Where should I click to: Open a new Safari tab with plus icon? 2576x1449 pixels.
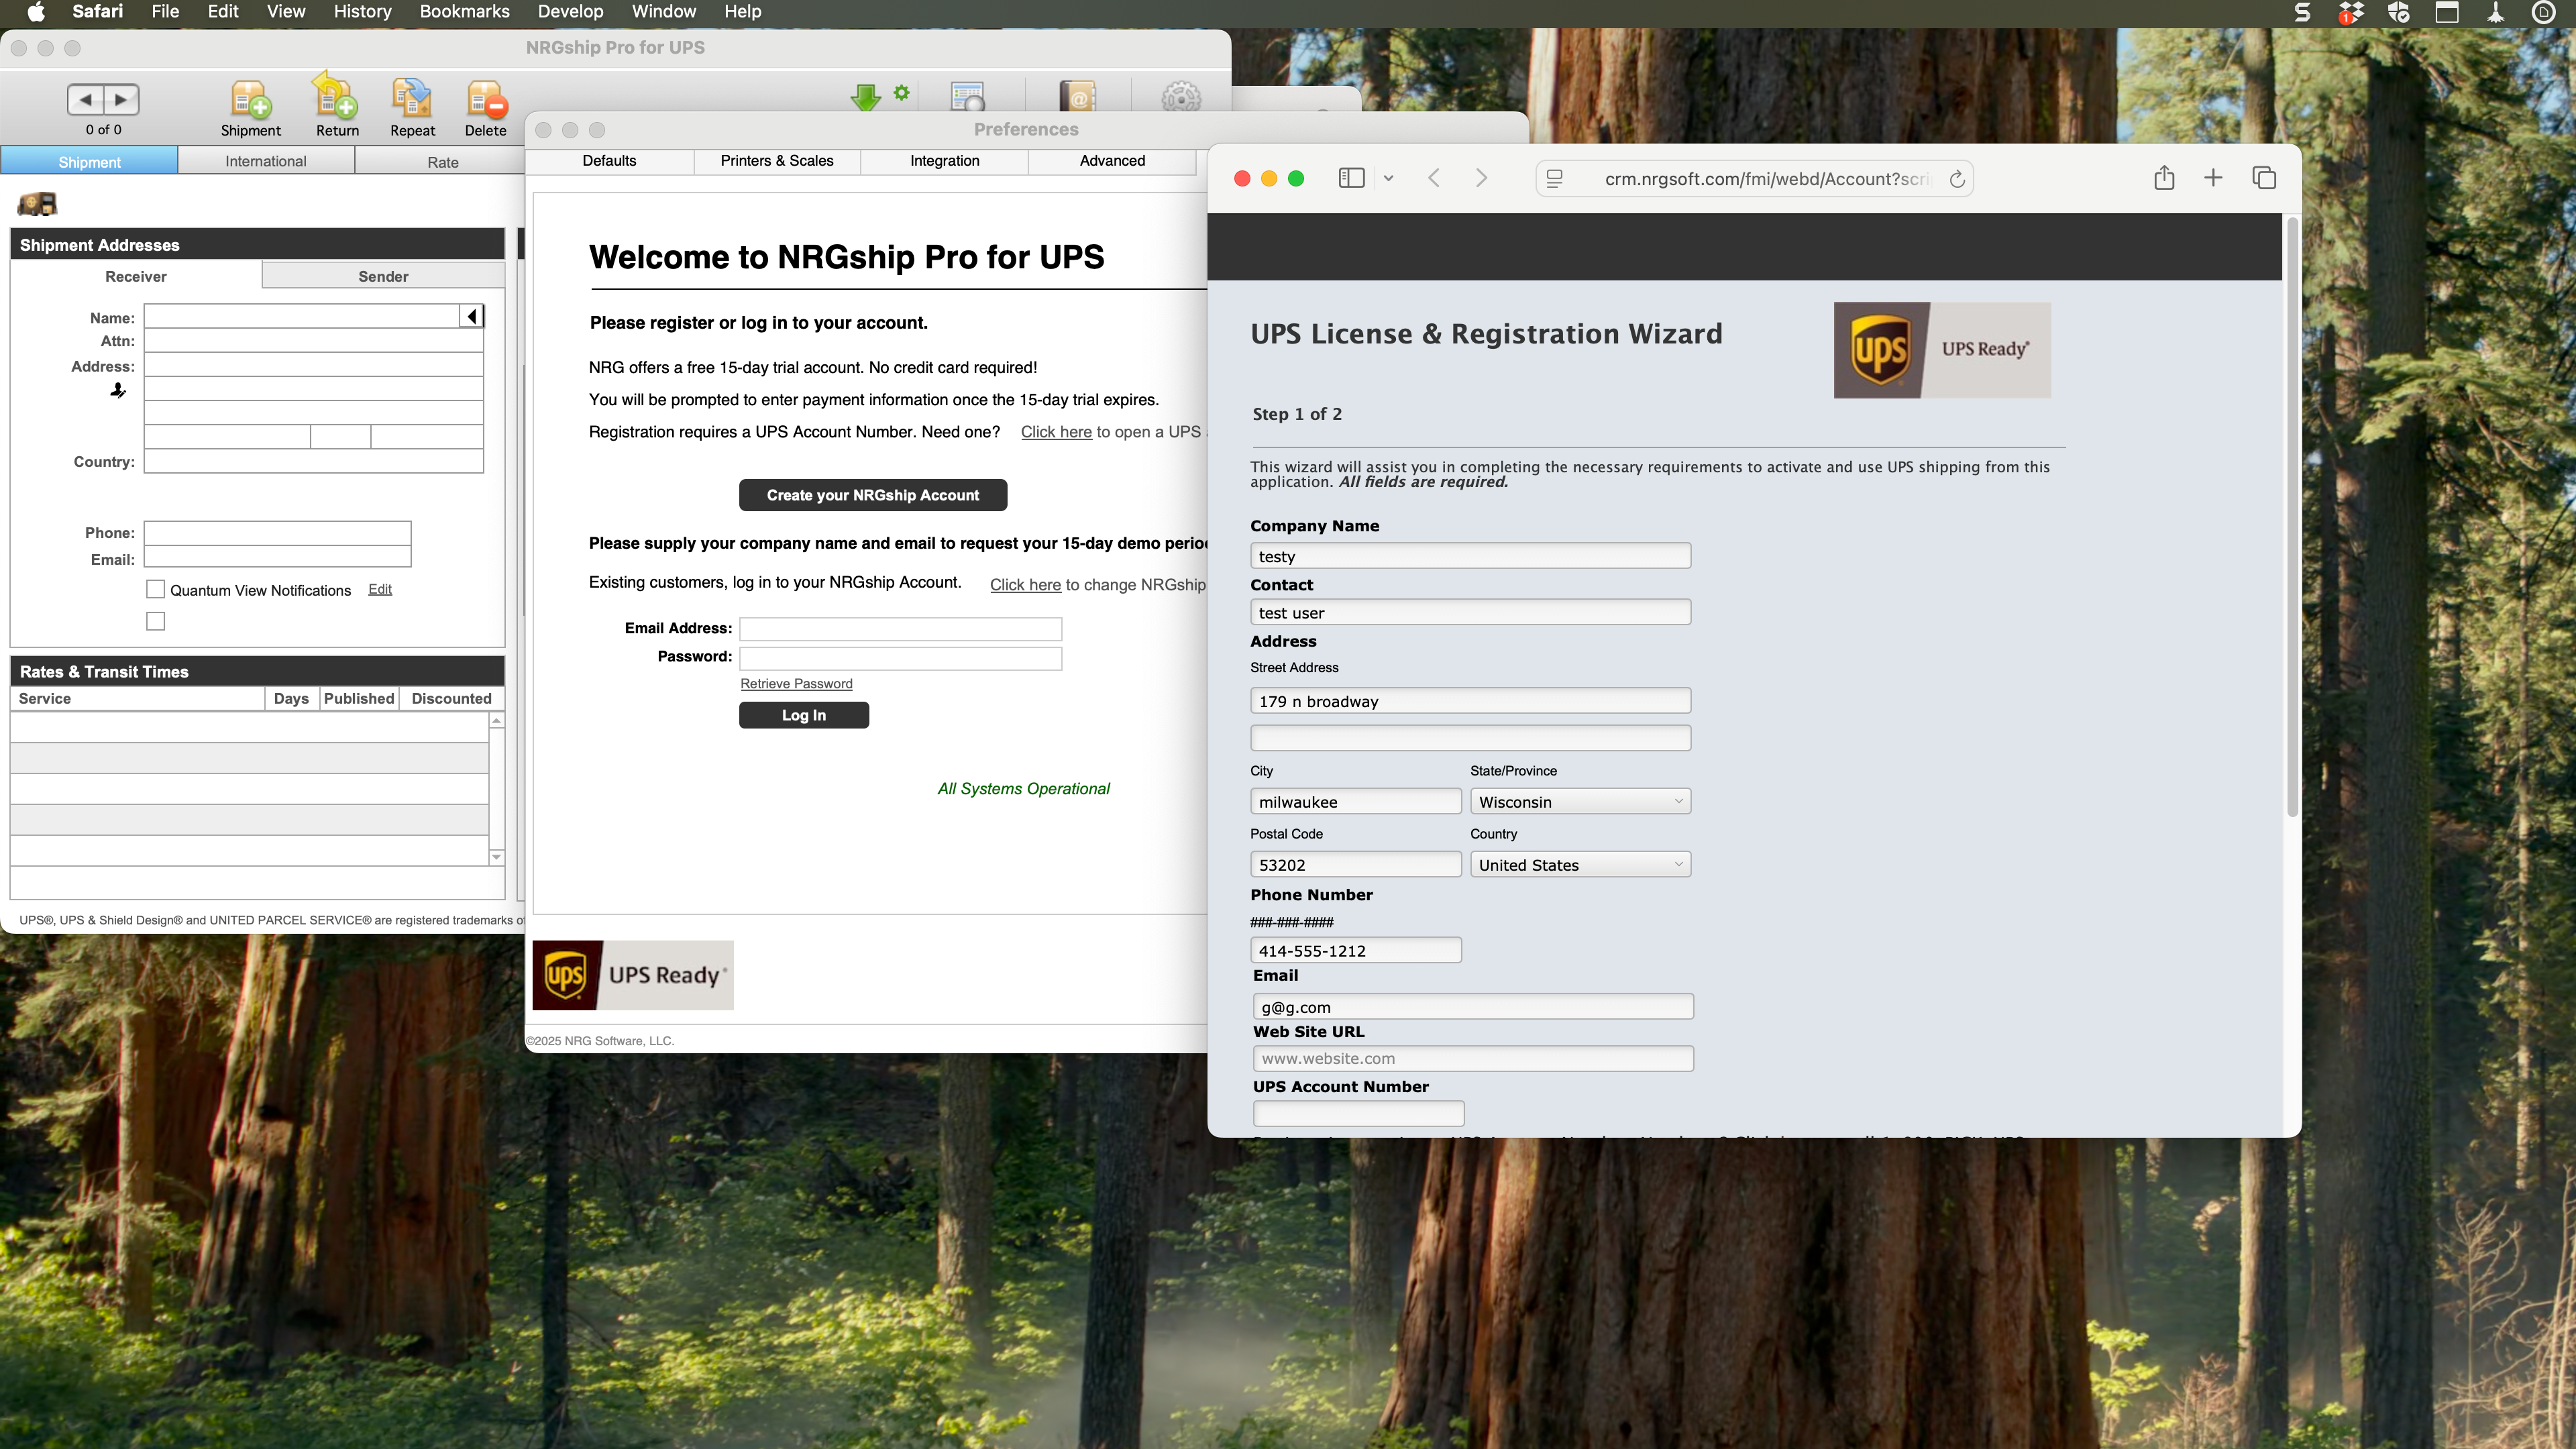2213,178
